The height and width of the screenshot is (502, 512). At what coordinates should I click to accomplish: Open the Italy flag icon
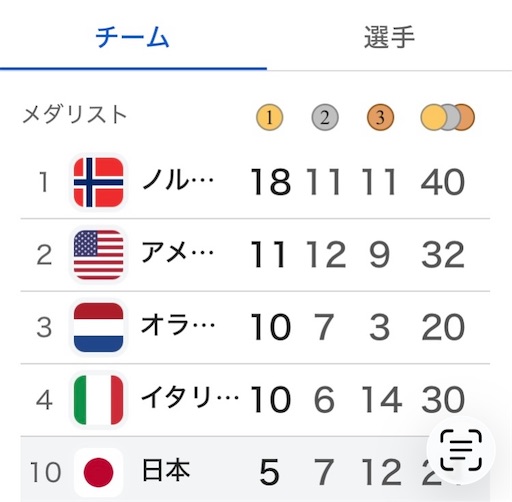pos(98,400)
